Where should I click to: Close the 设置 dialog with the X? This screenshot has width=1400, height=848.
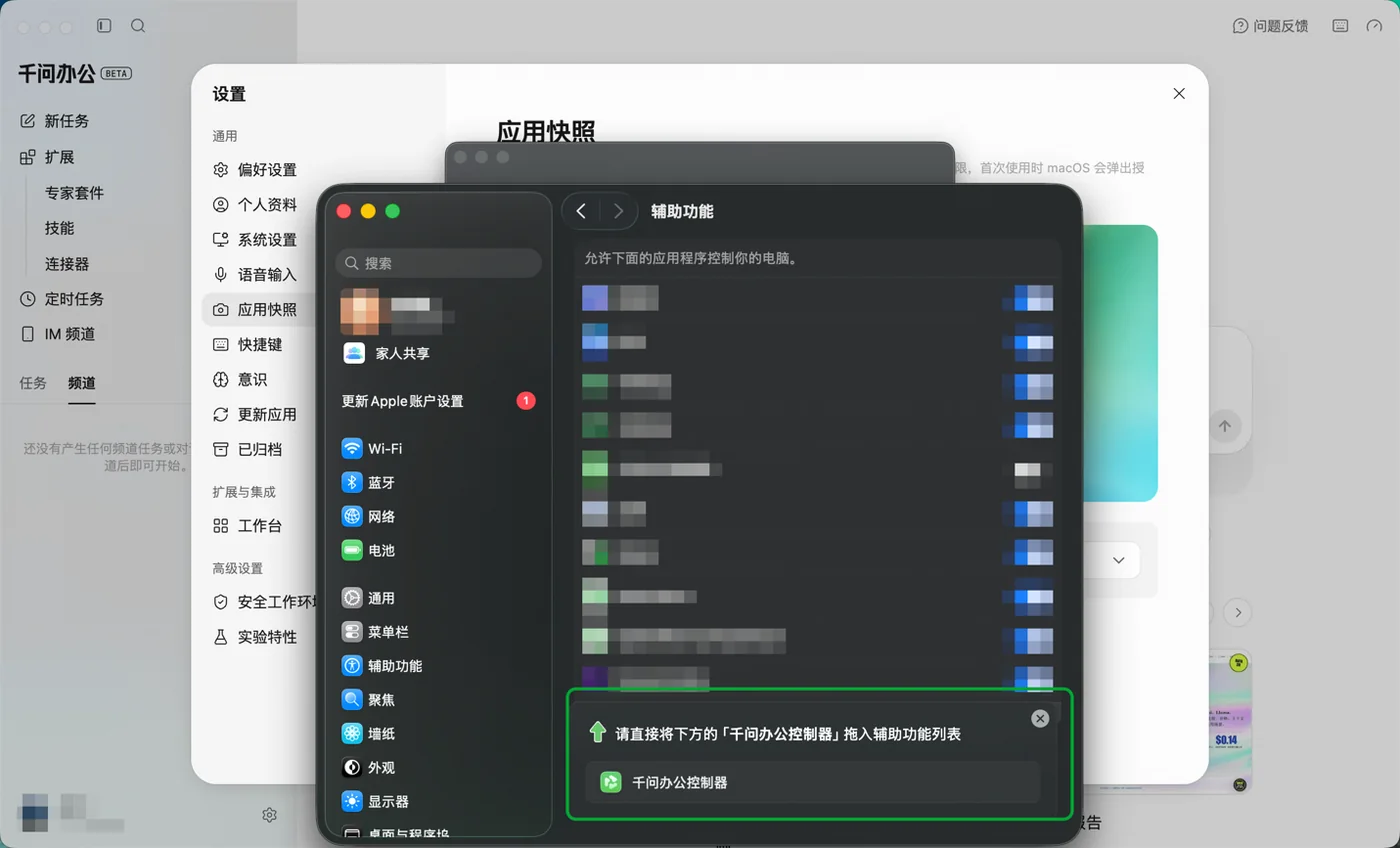tap(1179, 94)
